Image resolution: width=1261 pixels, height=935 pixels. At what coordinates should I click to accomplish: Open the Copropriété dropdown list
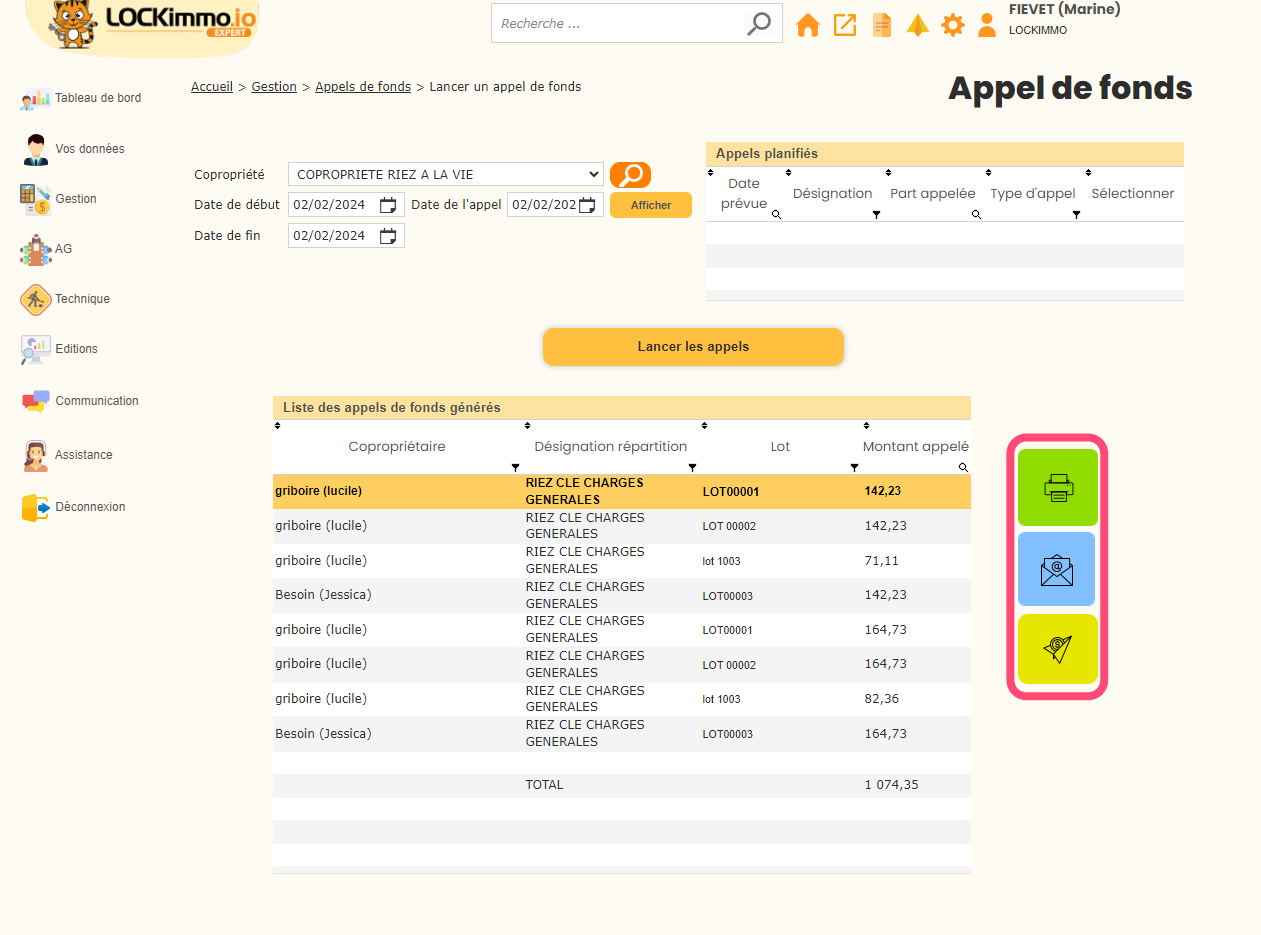(445, 175)
